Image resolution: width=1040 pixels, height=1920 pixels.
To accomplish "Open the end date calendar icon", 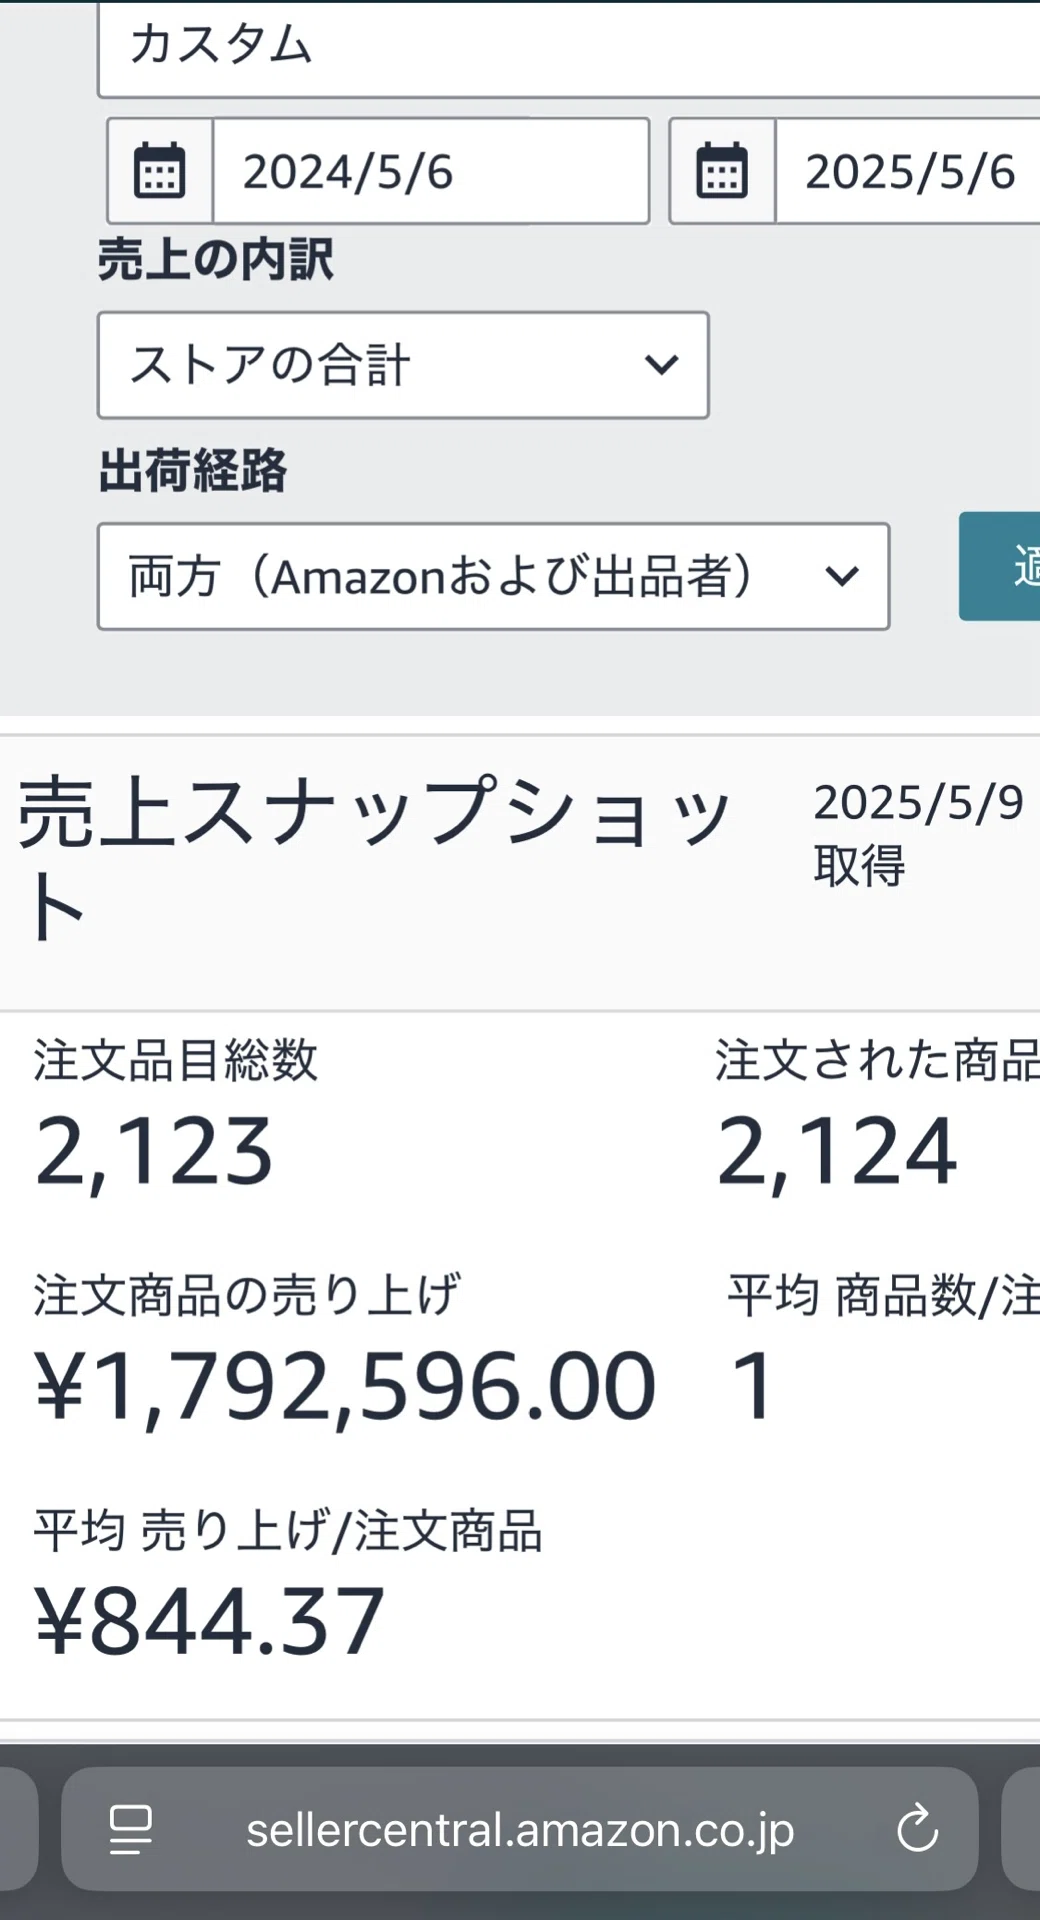I will coord(722,171).
